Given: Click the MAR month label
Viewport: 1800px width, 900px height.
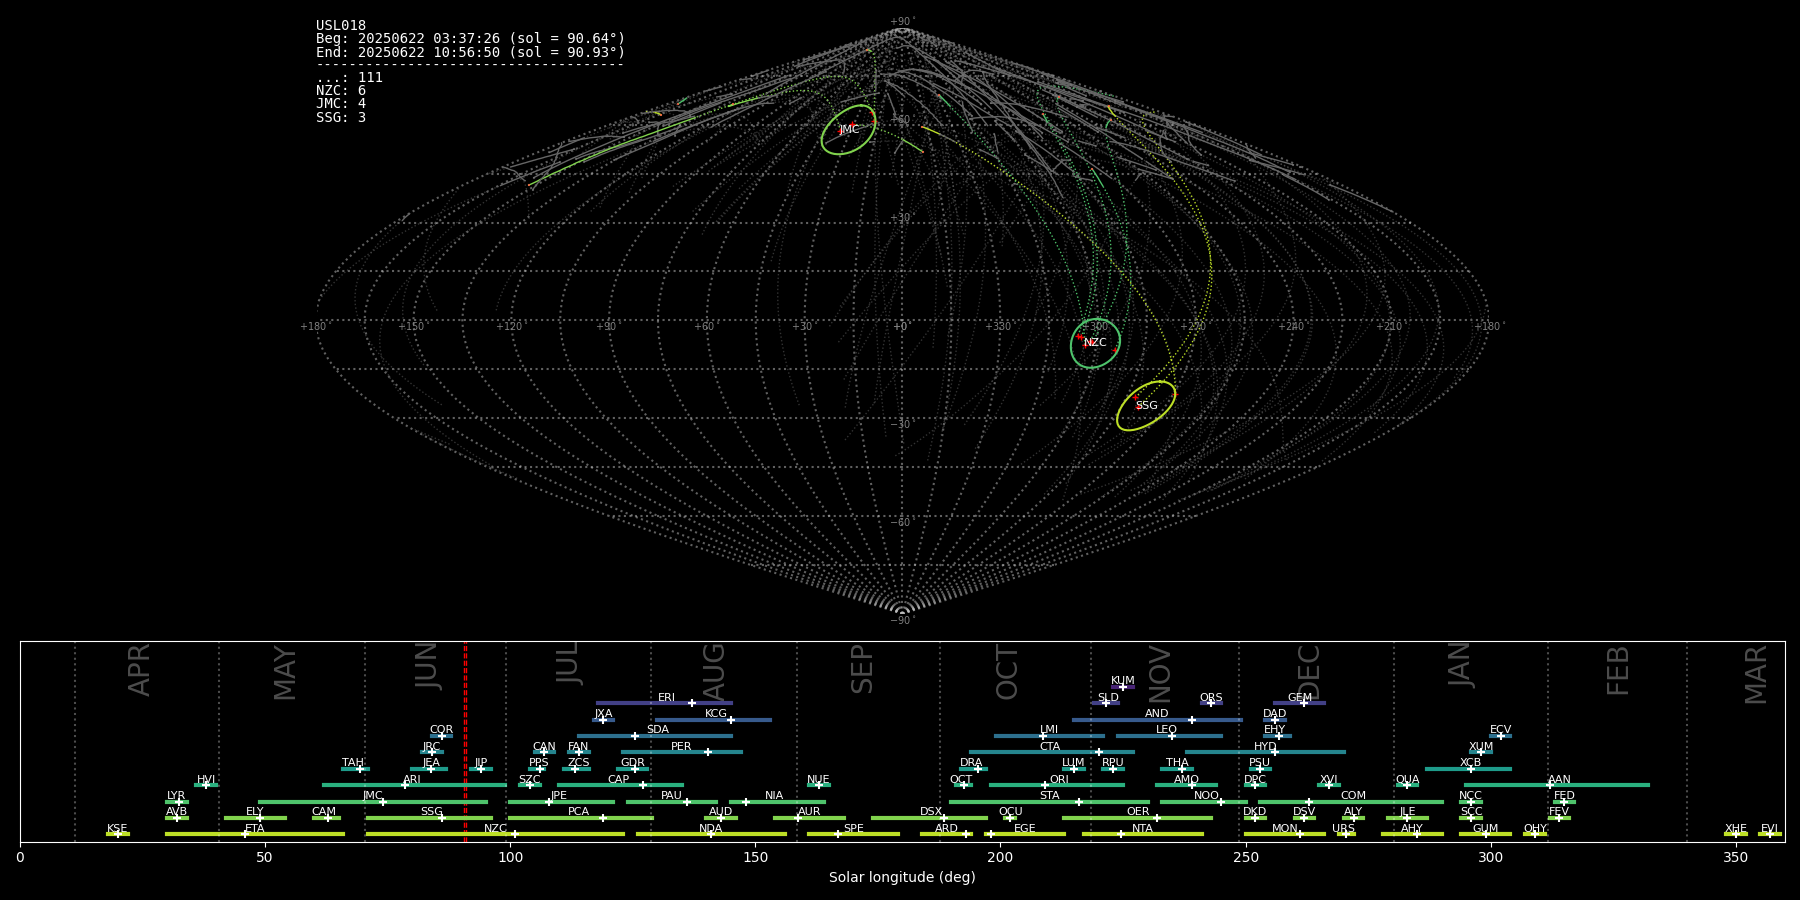Looking at the screenshot, I should click(x=1756, y=675).
